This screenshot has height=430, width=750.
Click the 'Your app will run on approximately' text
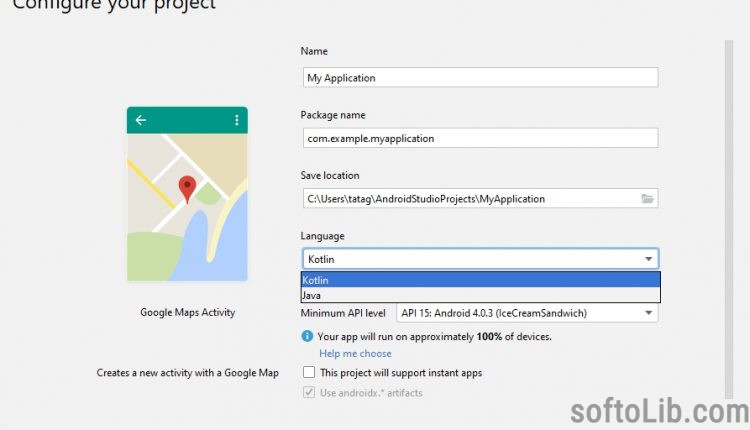tap(396, 337)
